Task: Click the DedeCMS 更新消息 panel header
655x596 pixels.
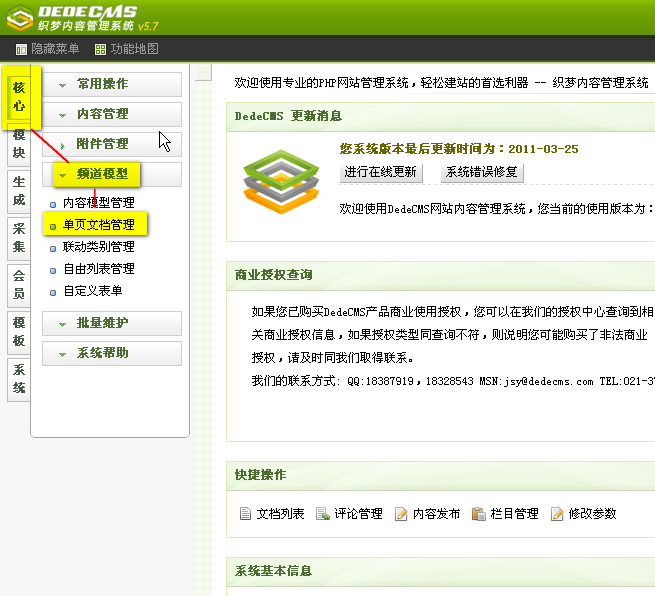Action: (x=441, y=117)
